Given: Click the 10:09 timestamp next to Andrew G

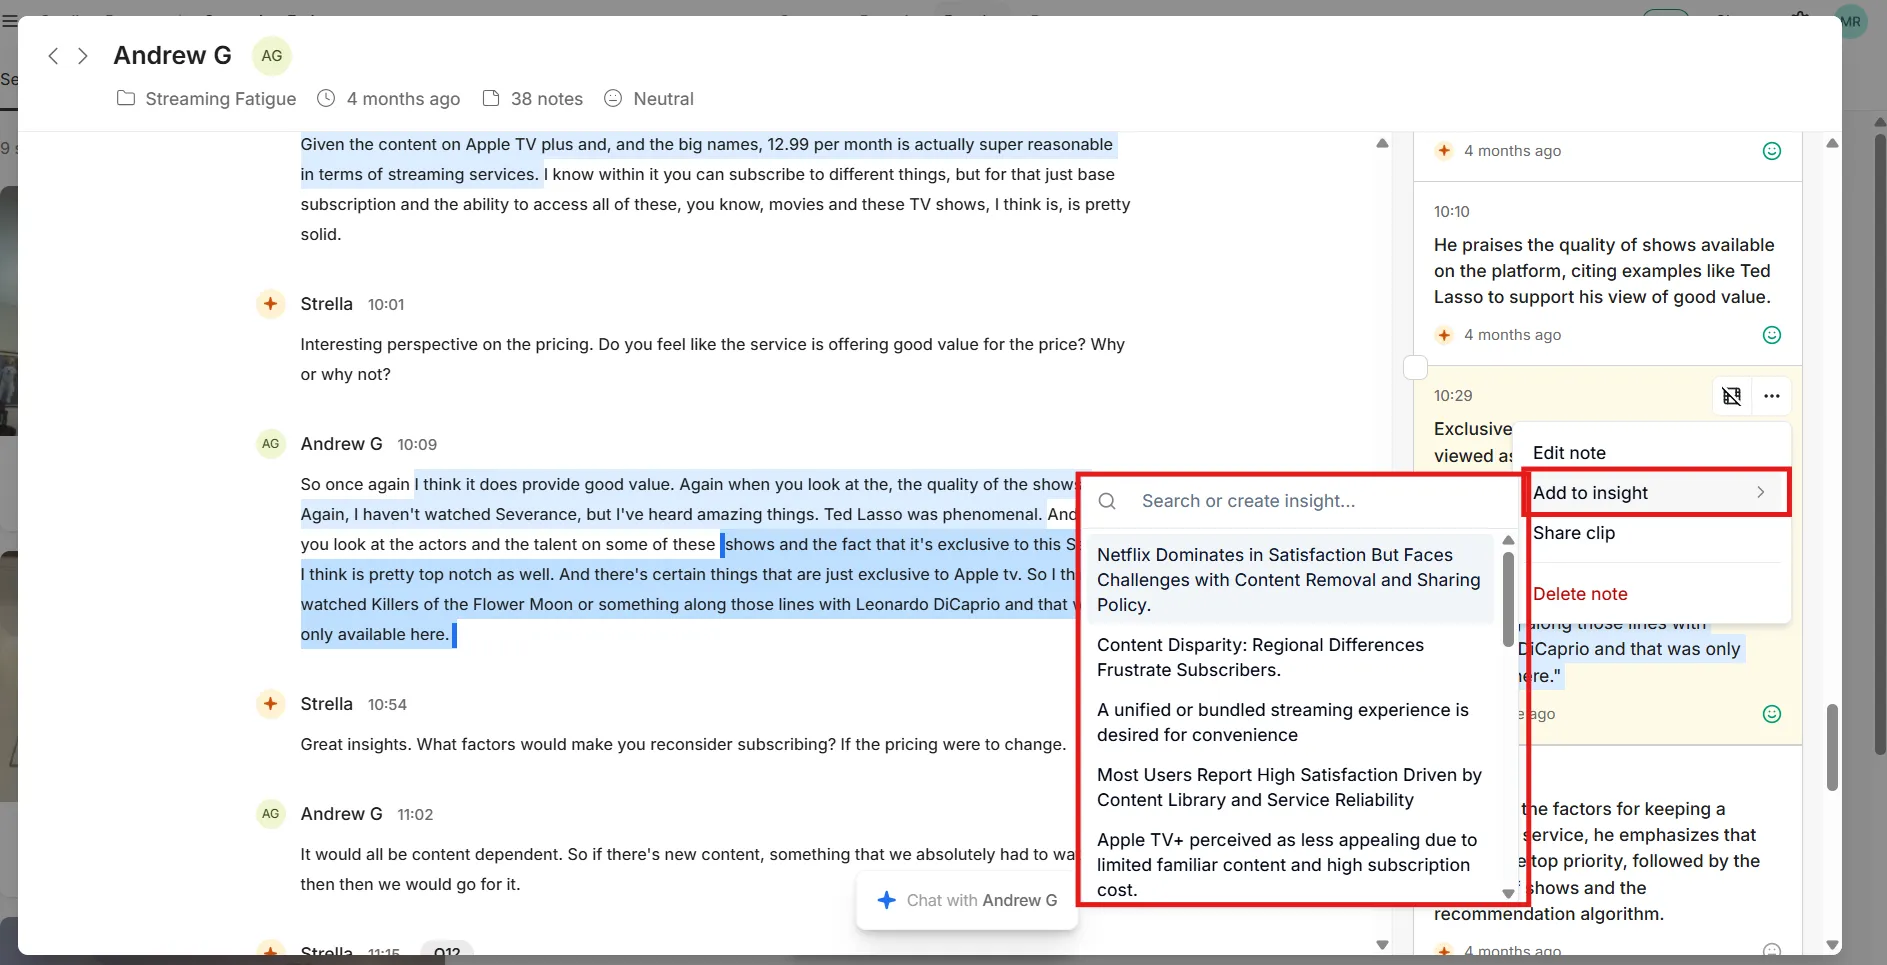Looking at the screenshot, I should point(417,444).
